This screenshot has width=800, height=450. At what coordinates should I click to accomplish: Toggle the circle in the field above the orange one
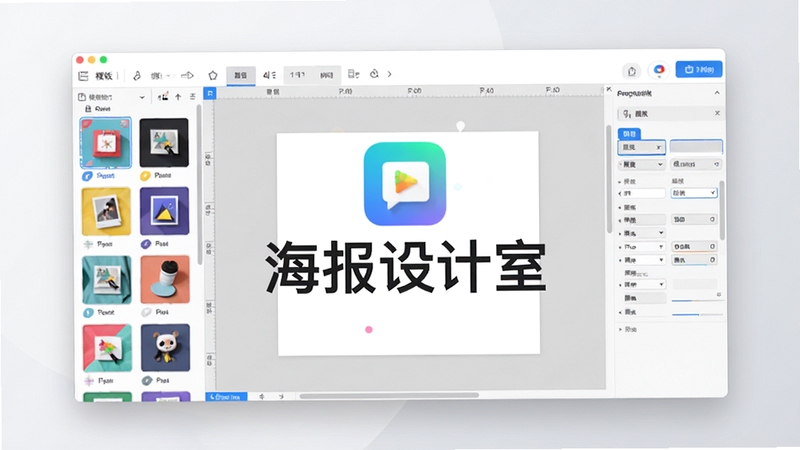[x=712, y=219]
